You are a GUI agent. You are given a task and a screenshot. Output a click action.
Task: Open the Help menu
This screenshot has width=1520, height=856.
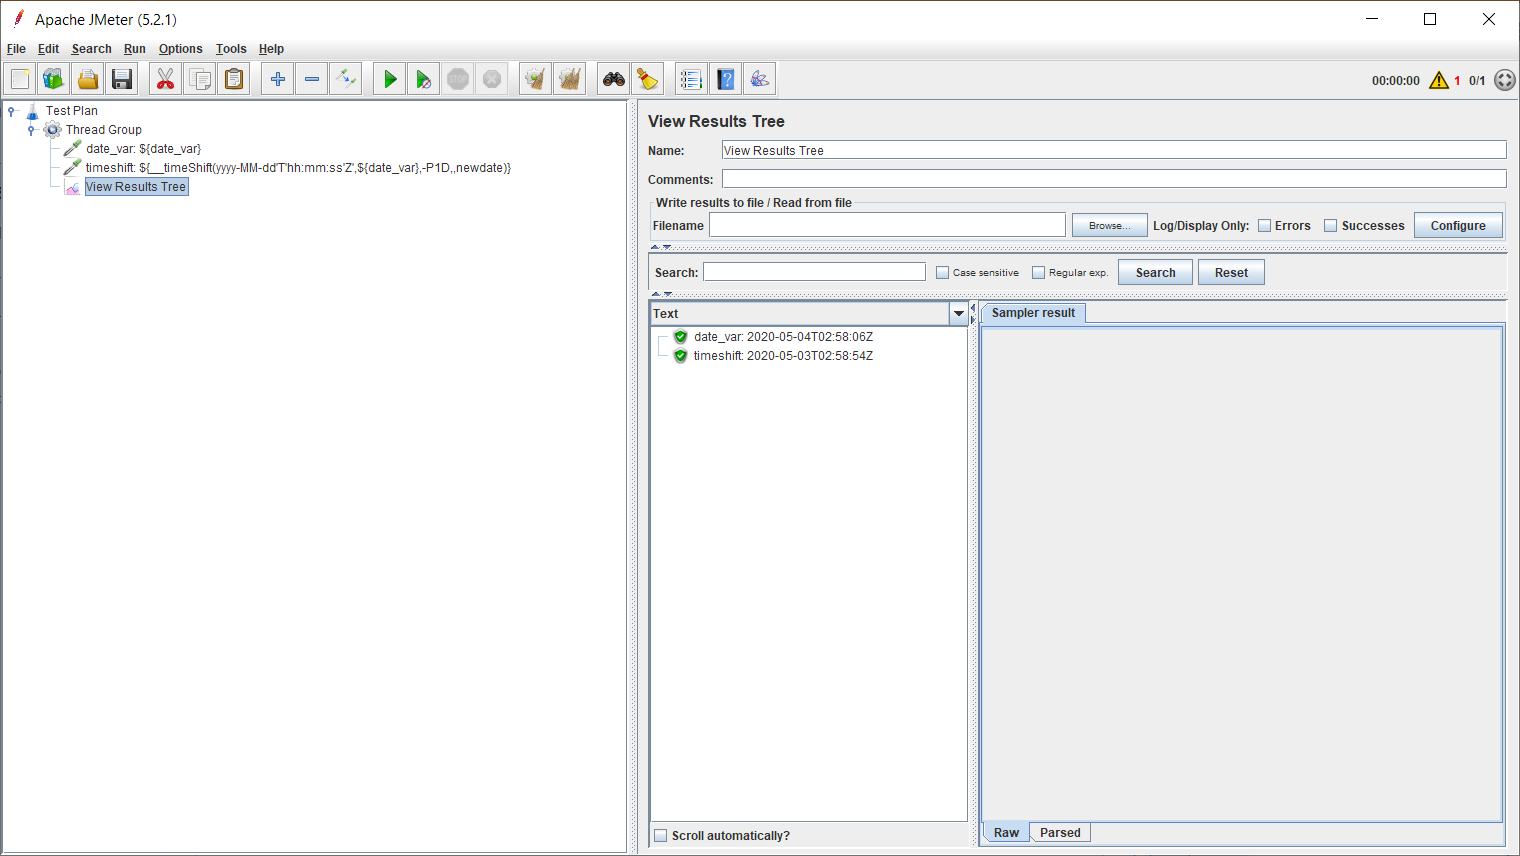coord(271,49)
